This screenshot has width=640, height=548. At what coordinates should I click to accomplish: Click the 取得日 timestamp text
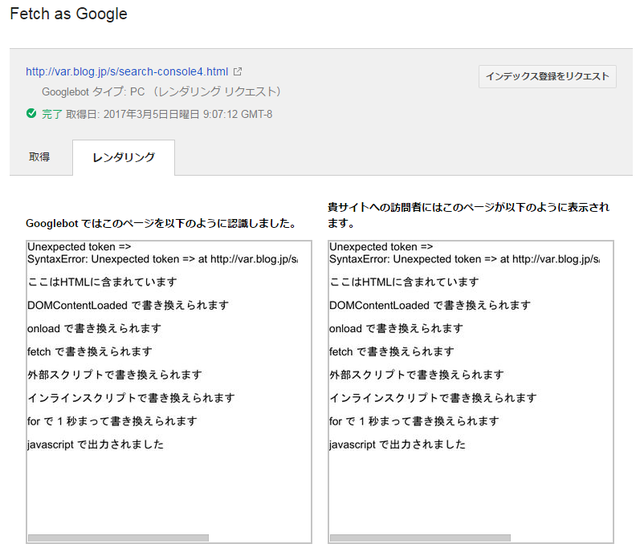[169, 114]
